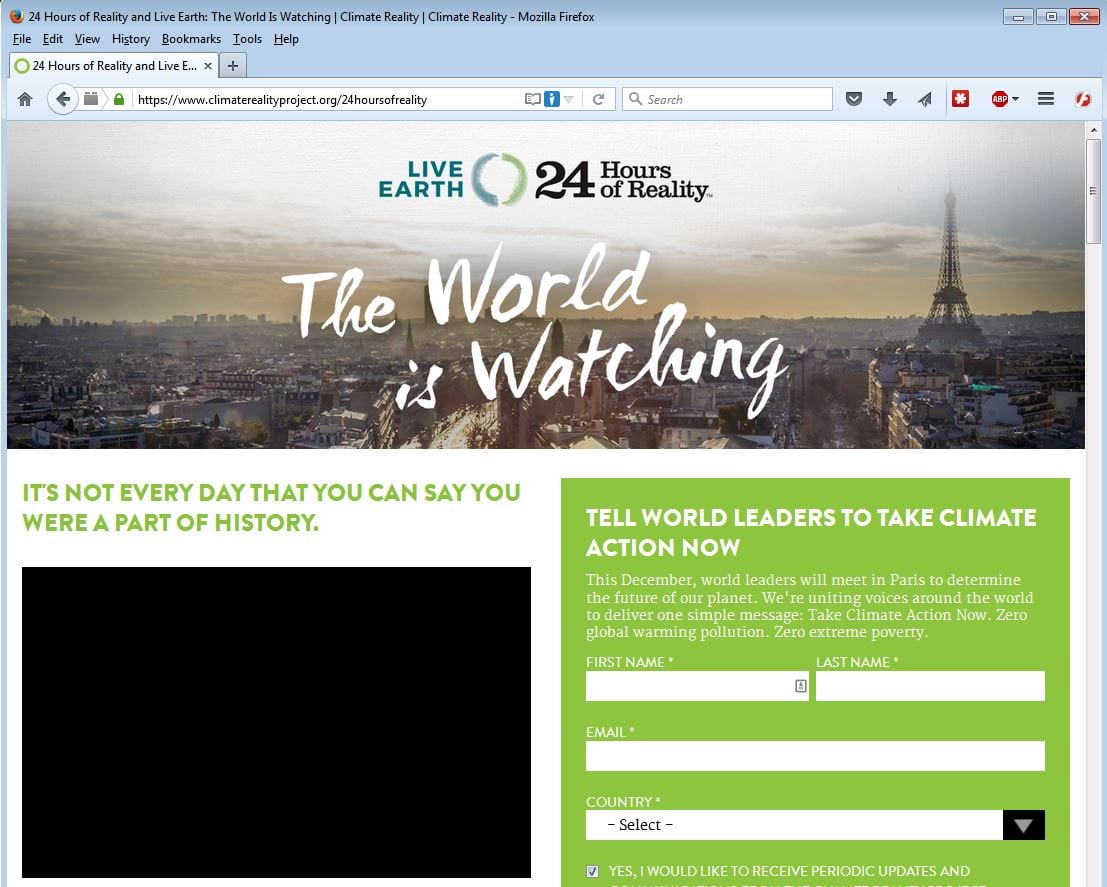The image size is (1107, 887).
Task: Click the Live Earth 24 Hours logo
Action: click(x=544, y=179)
